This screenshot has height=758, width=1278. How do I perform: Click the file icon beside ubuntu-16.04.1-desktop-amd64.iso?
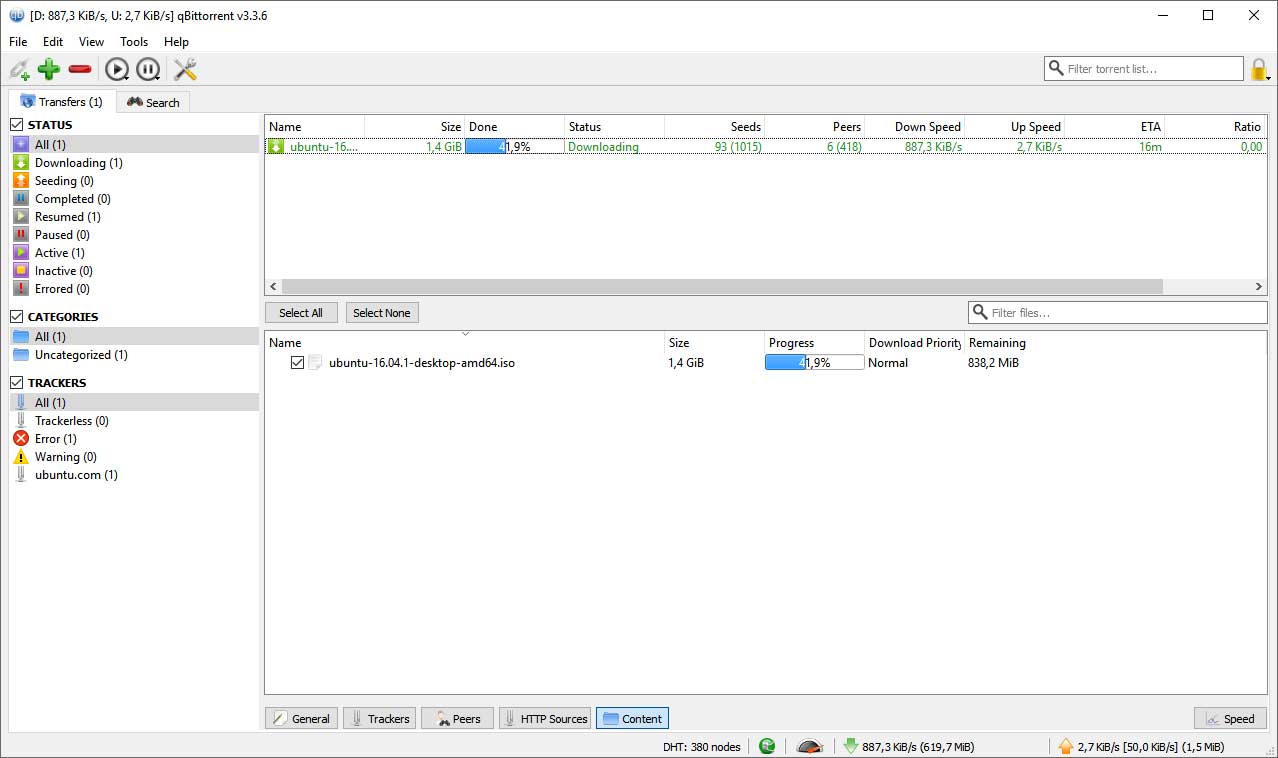(x=316, y=363)
